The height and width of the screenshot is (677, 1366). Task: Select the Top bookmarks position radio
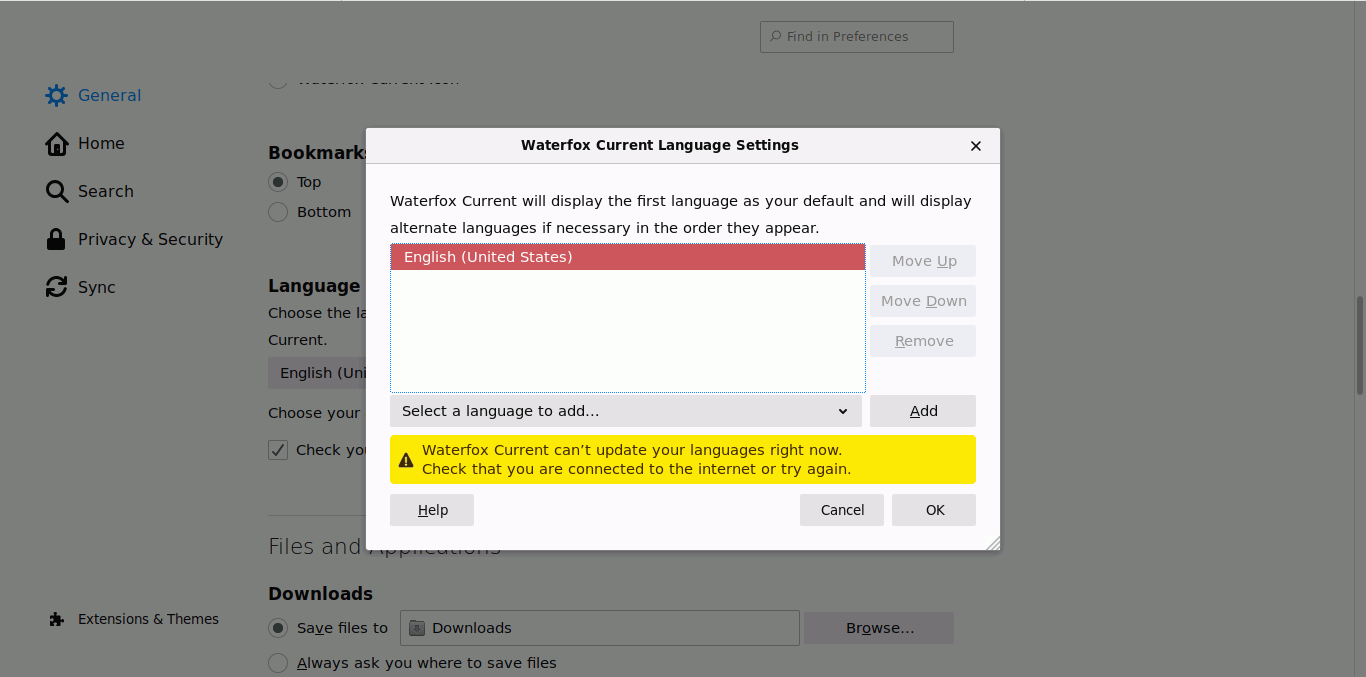point(278,182)
